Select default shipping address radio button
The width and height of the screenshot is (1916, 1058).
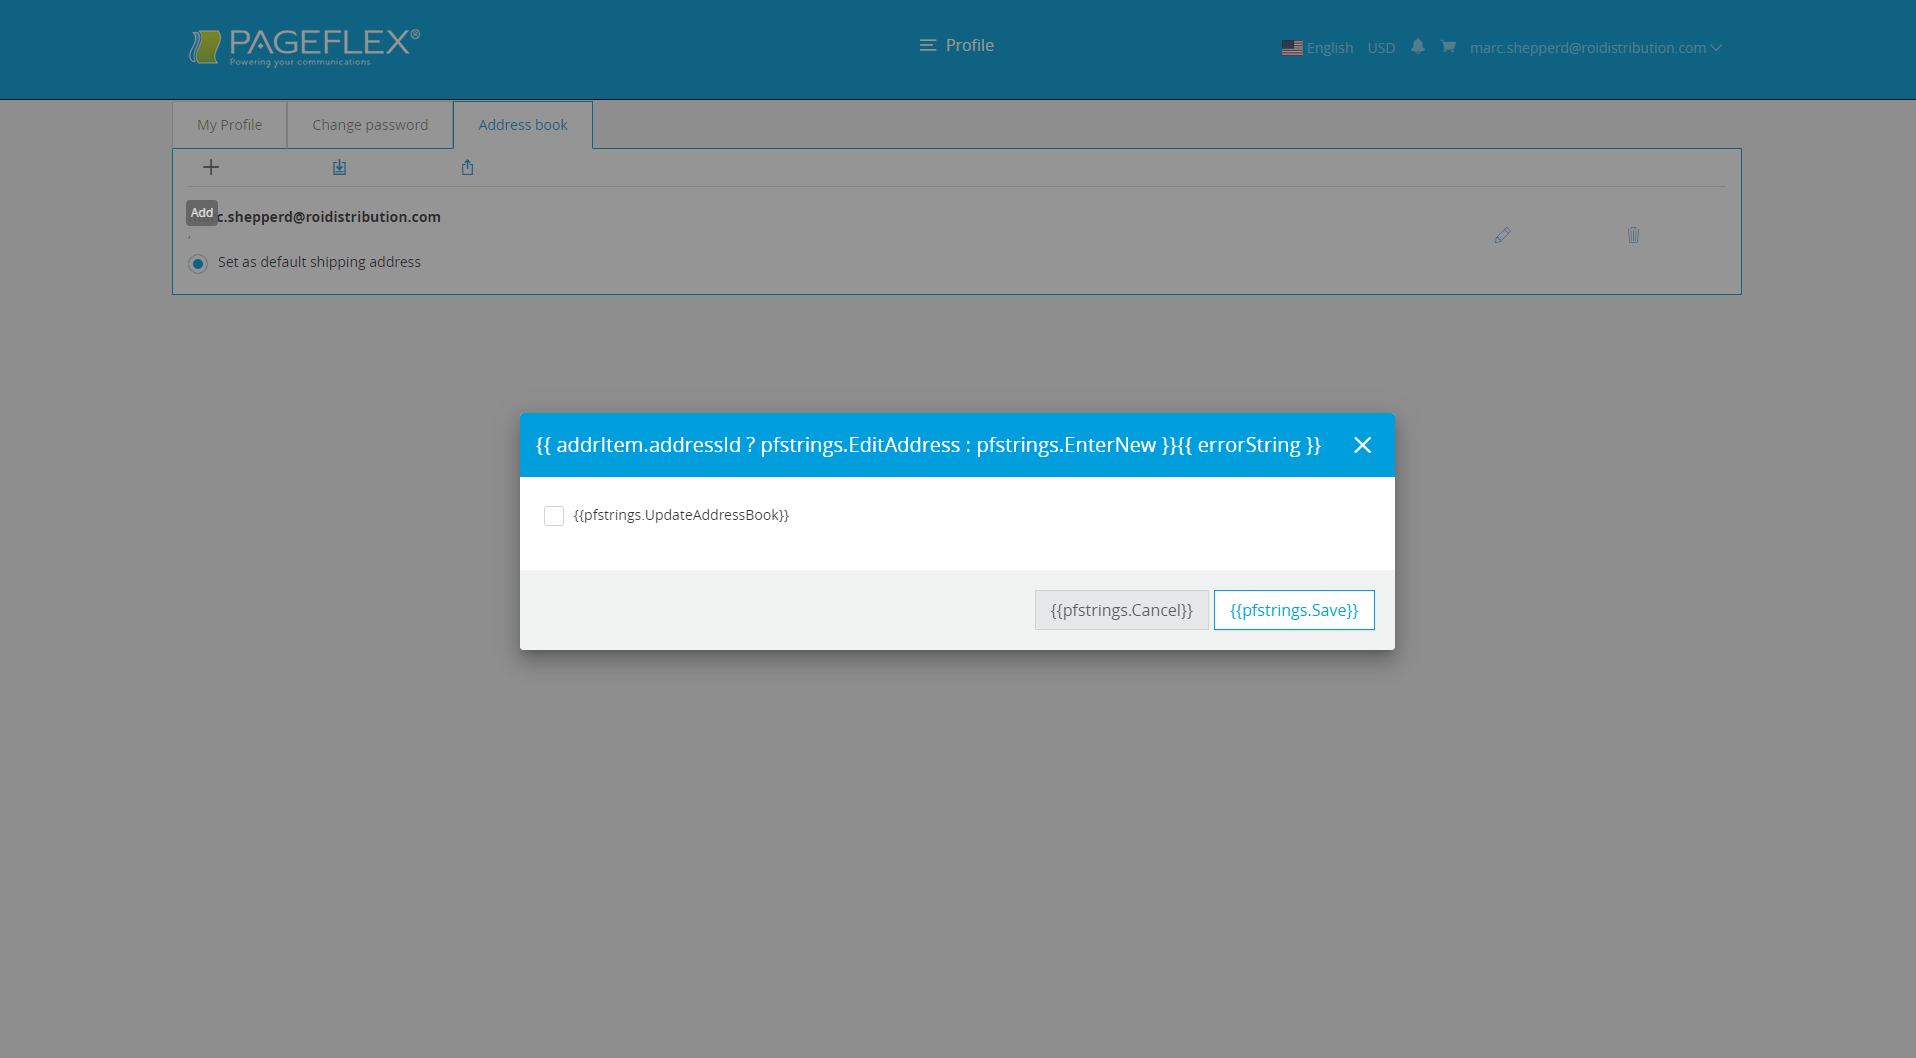[198, 263]
